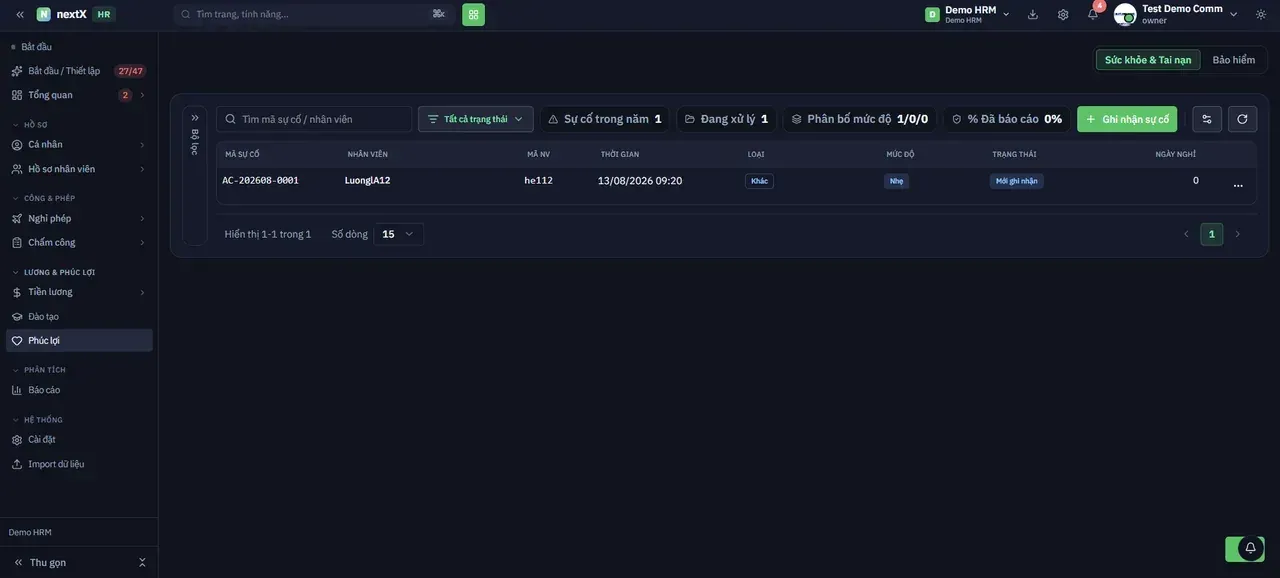This screenshot has width=1280, height=578.
Task: Focus the global Tìm trang, tính năng search box
Action: pyautogui.click(x=314, y=14)
